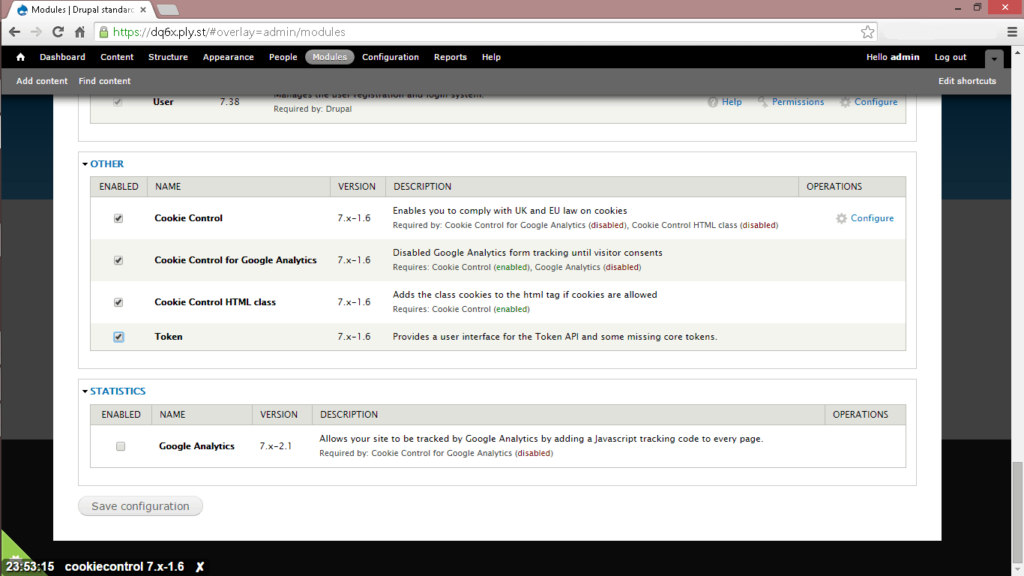Open Configure link for Cookie Control
The height and width of the screenshot is (576, 1024).
pos(872,218)
